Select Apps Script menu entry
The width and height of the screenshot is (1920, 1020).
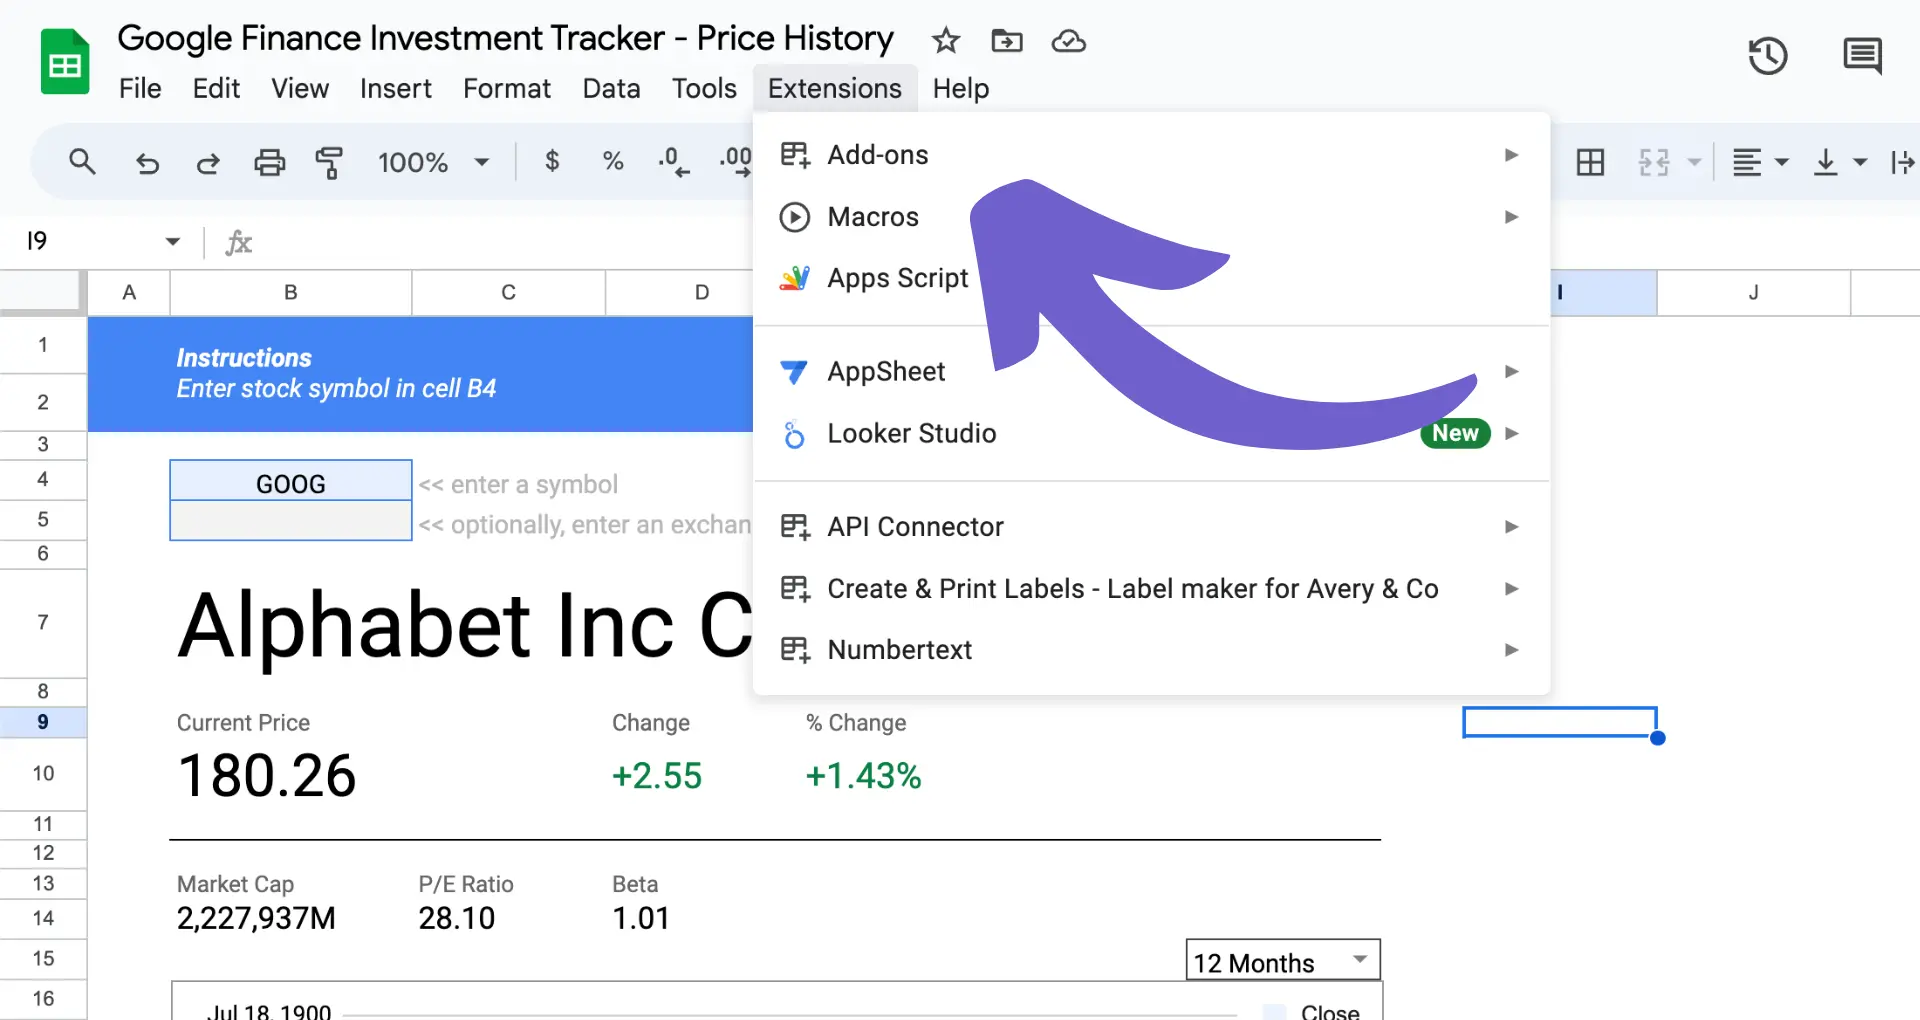(1151, 278)
